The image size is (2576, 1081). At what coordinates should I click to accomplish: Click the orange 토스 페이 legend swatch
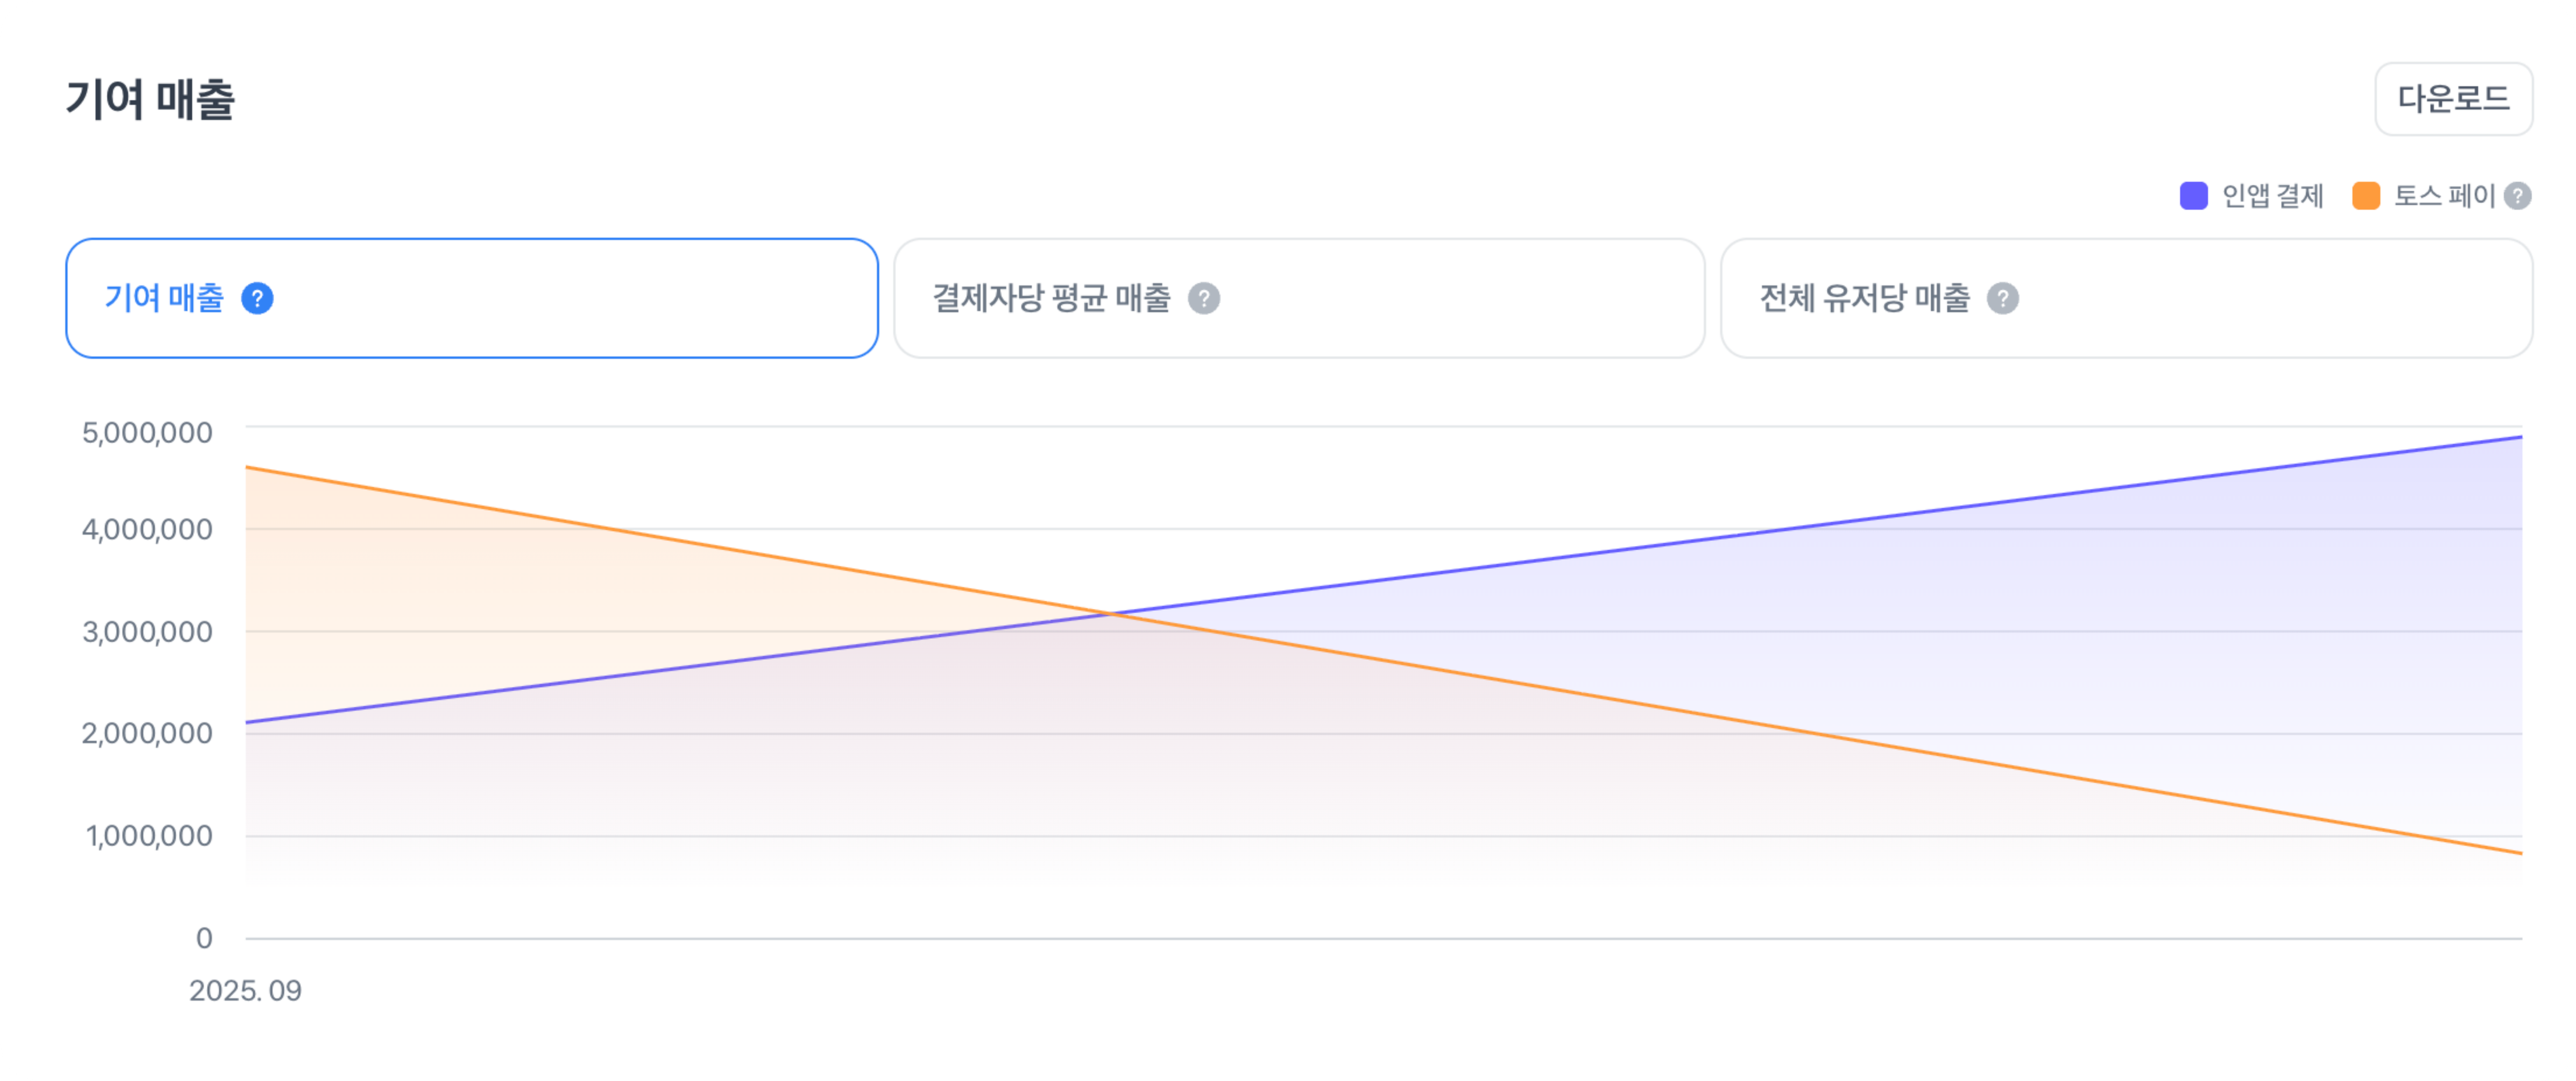coord(2365,196)
